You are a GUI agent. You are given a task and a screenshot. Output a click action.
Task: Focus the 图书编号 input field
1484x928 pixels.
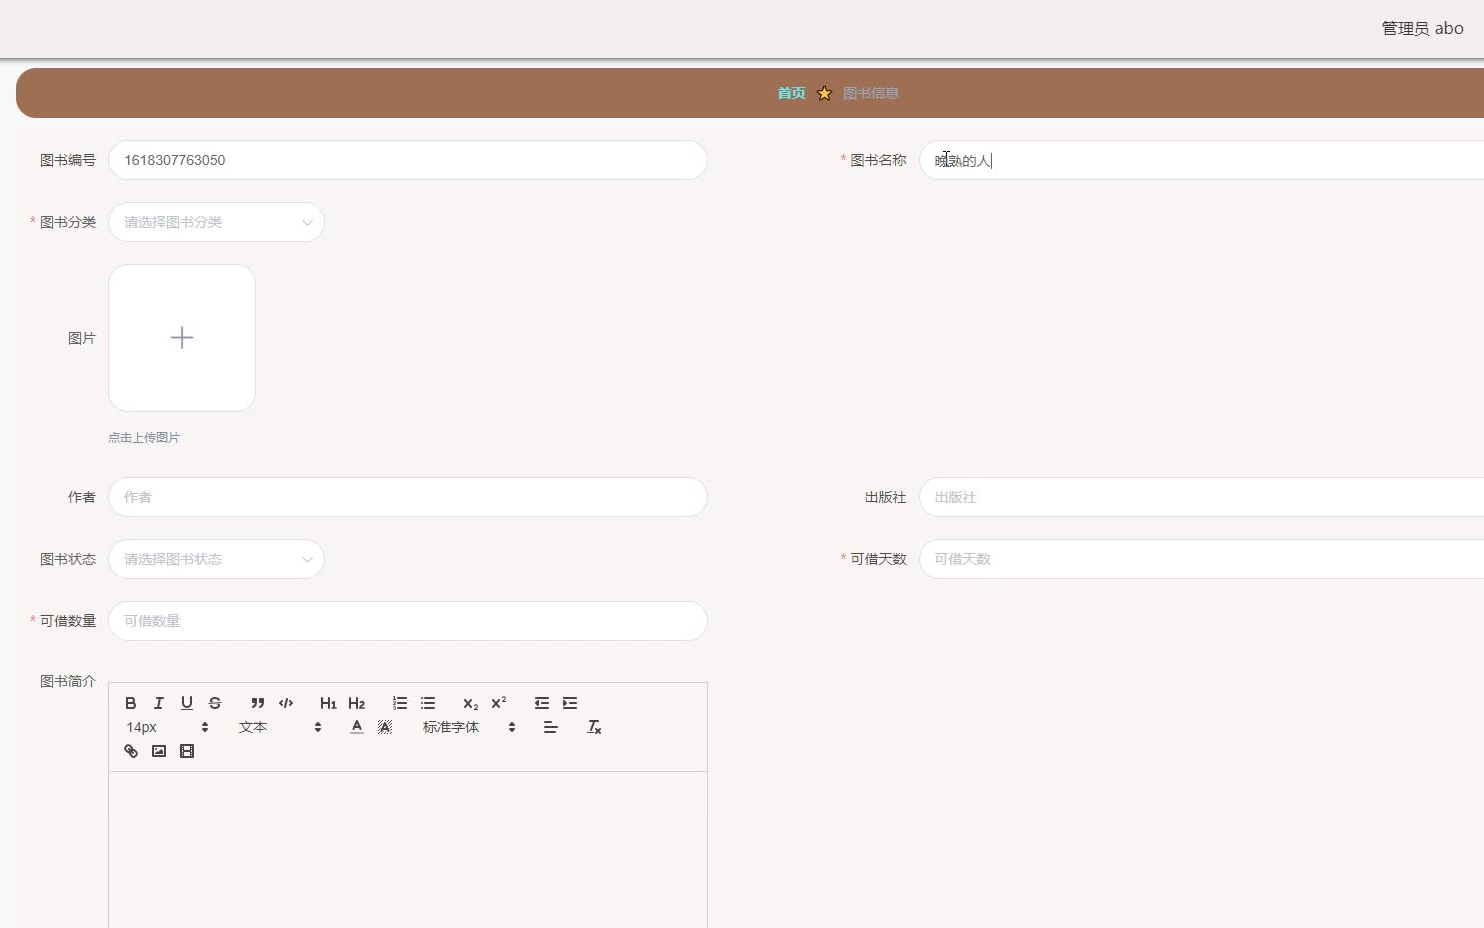click(x=408, y=160)
